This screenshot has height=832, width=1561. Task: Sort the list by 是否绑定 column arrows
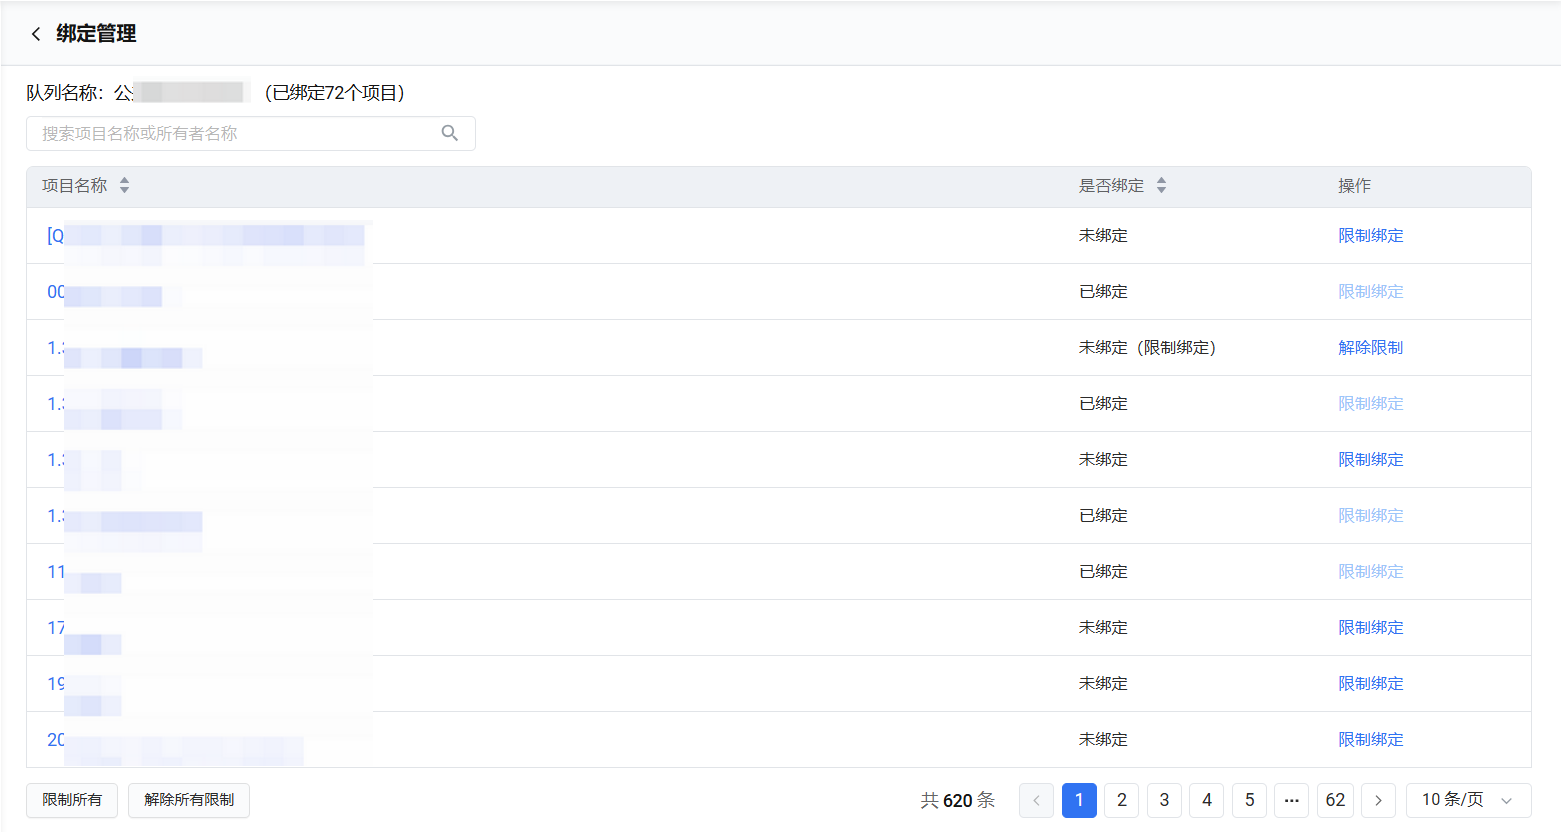[1161, 185]
